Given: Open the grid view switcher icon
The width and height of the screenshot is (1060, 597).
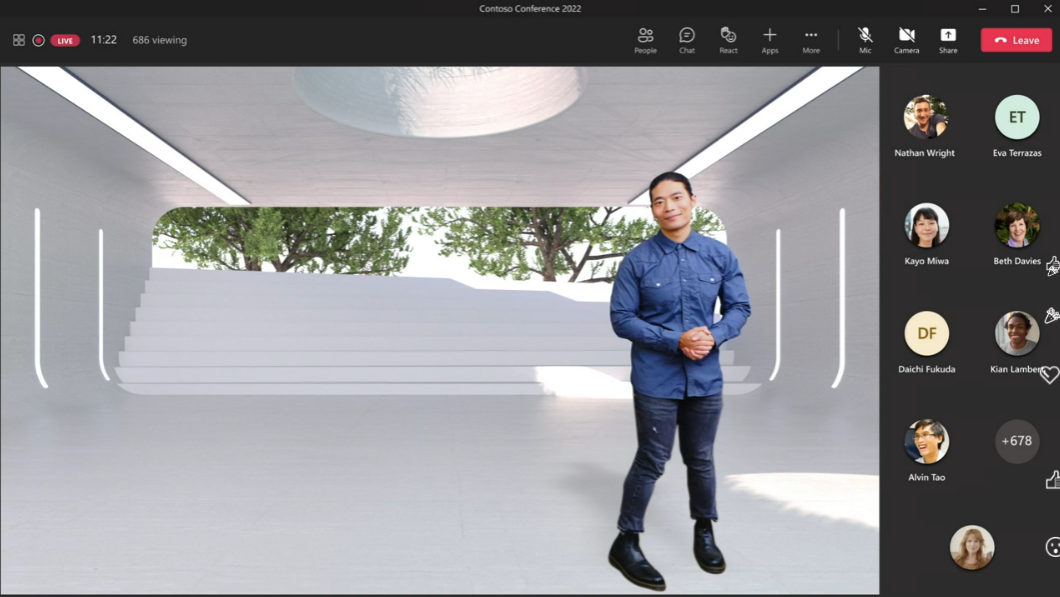Looking at the screenshot, I should [x=19, y=41].
